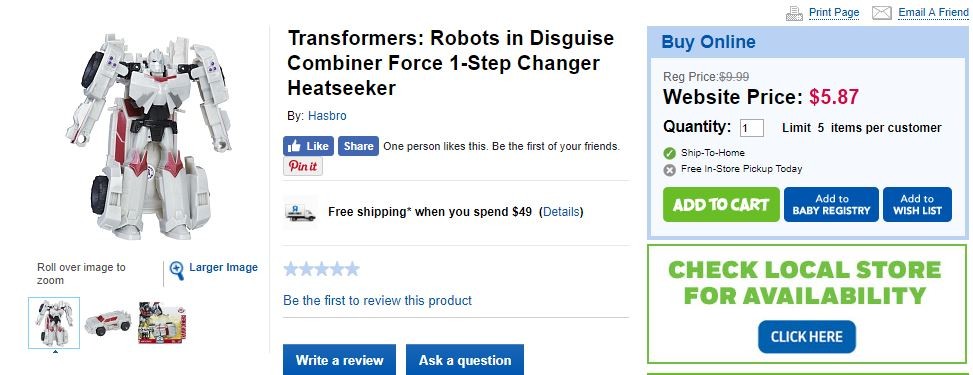Select the car mode thumbnail
The width and height of the screenshot is (973, 375).
coord(108,322)
